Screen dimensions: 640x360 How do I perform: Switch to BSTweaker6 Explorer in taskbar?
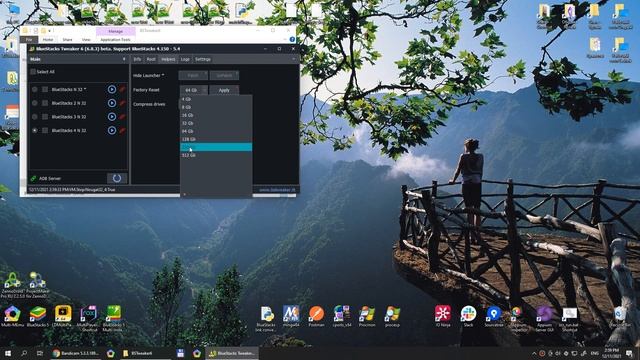click(x=146, y=353)
